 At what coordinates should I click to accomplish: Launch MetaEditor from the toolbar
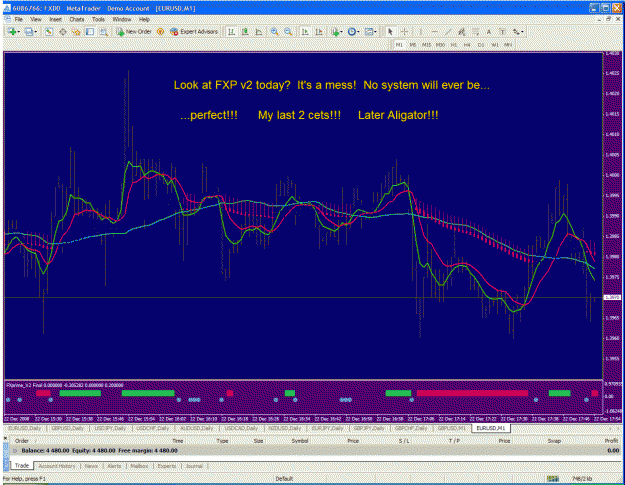tap(160, 32)
